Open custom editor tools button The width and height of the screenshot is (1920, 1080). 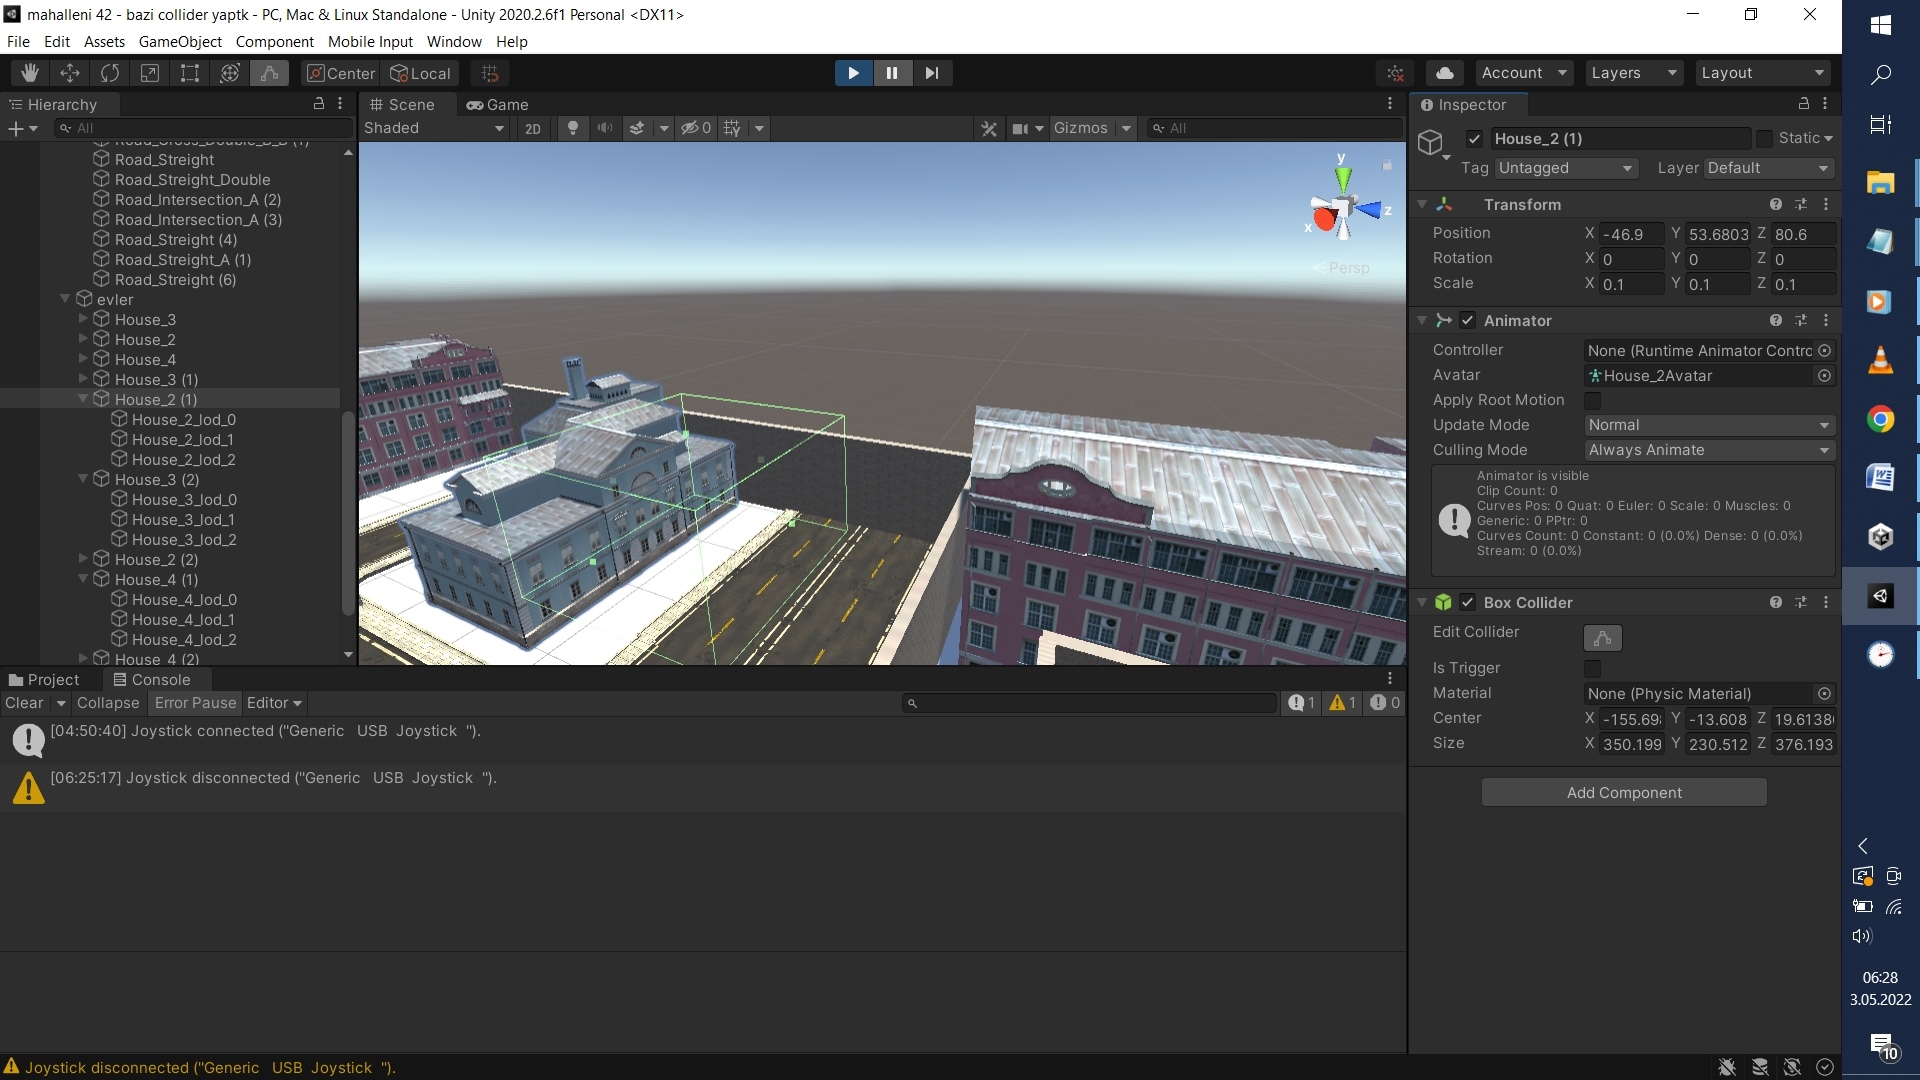[x=270, y=73]
